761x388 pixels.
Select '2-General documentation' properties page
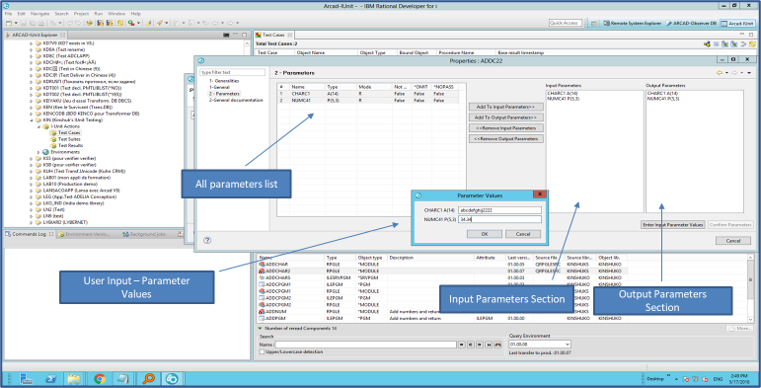click(235, 100)
